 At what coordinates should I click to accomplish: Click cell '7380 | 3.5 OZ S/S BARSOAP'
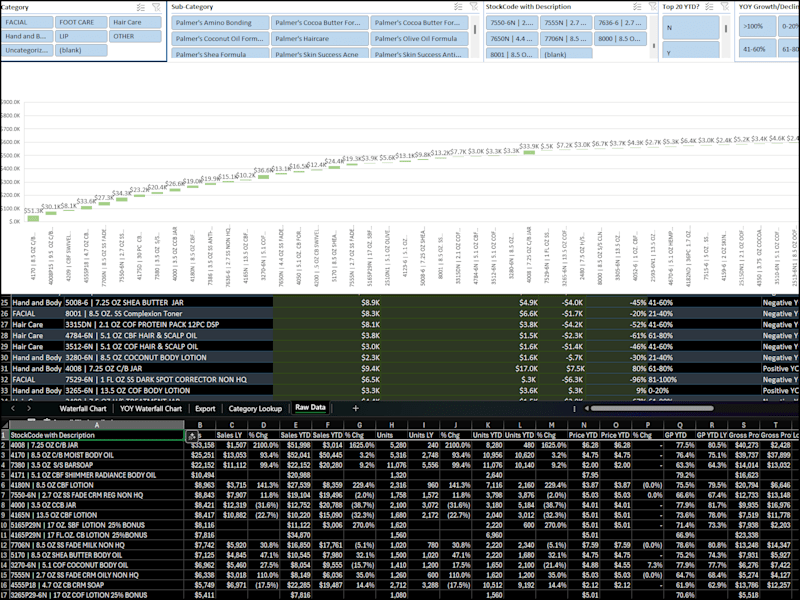point(97,465)
